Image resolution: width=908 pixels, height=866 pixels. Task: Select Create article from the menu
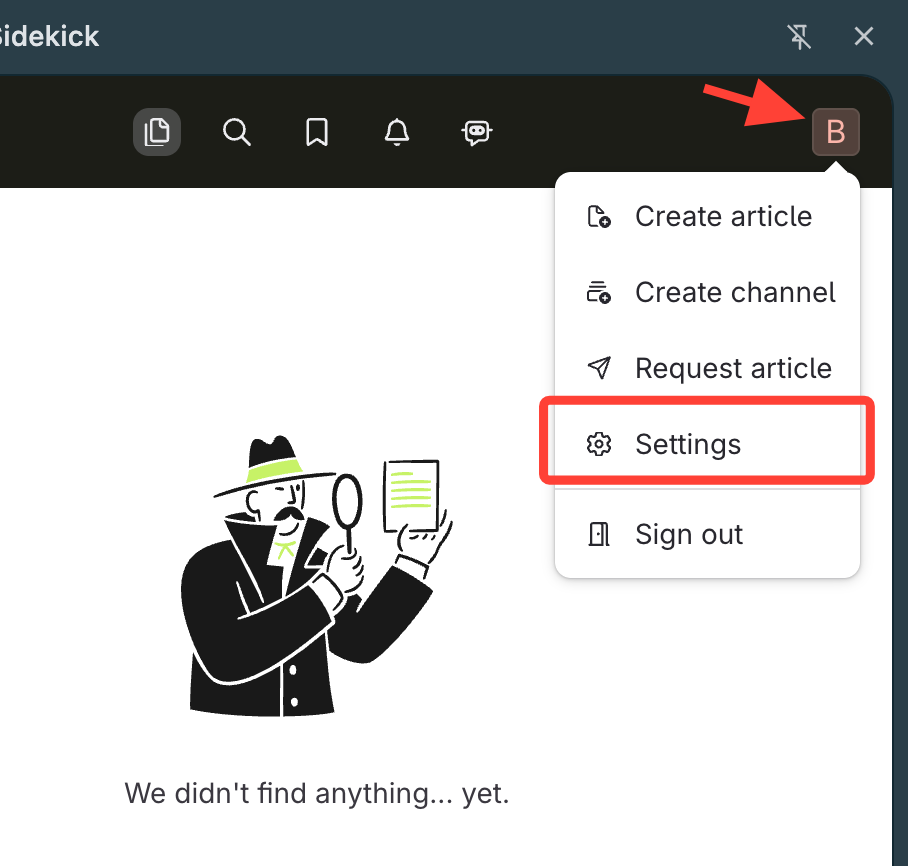click(x=722, y=217)
